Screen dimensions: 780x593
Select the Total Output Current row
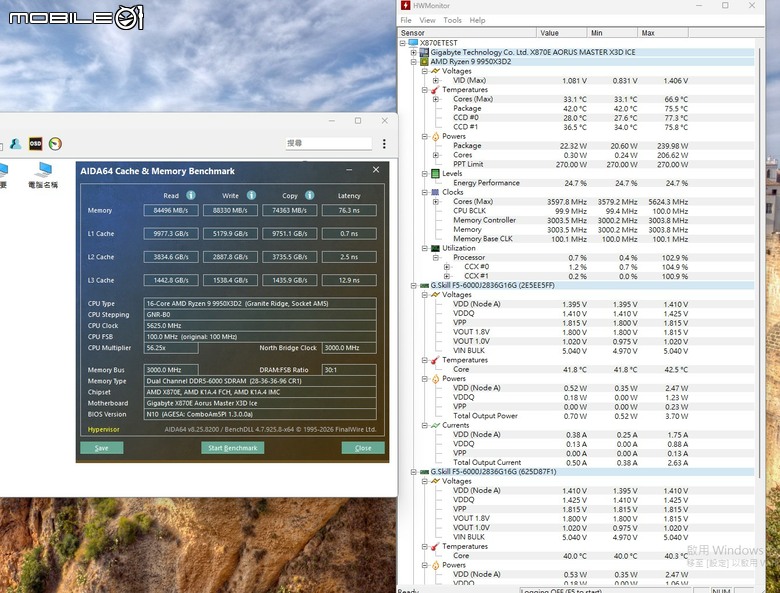click(577, 463)
